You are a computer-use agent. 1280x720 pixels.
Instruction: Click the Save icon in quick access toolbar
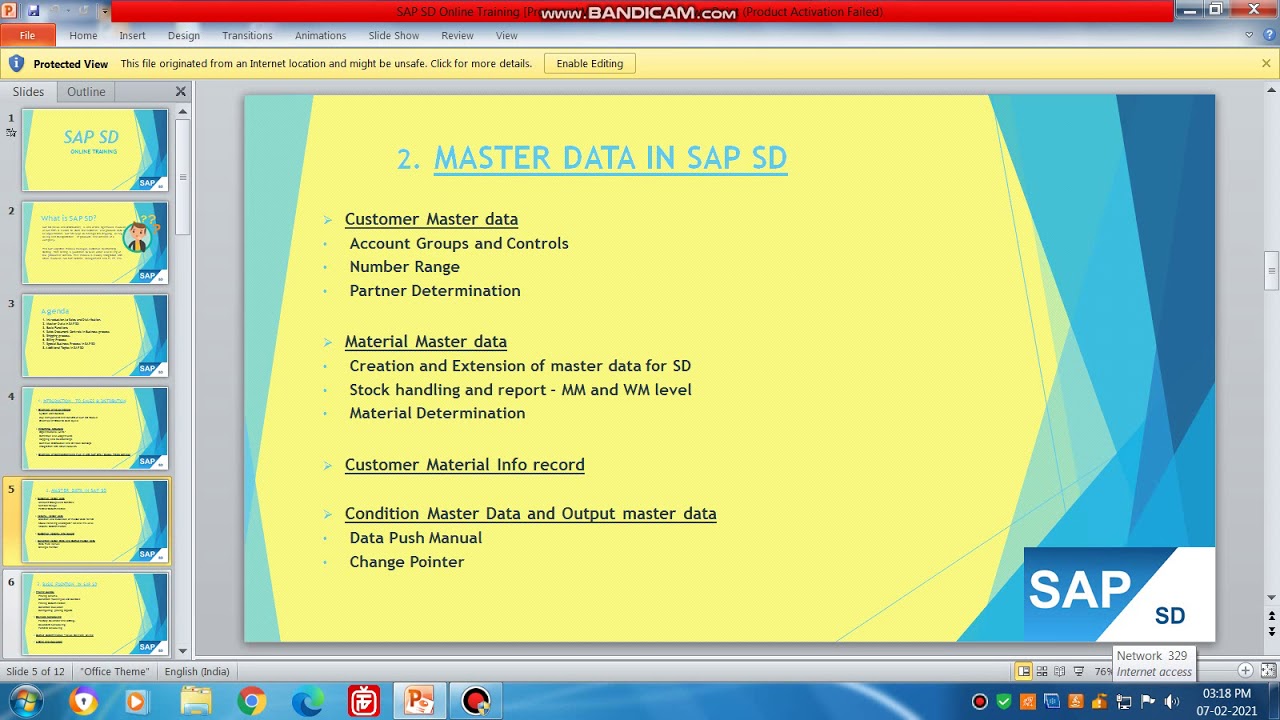pyautogui.click(x=33, y=11)
